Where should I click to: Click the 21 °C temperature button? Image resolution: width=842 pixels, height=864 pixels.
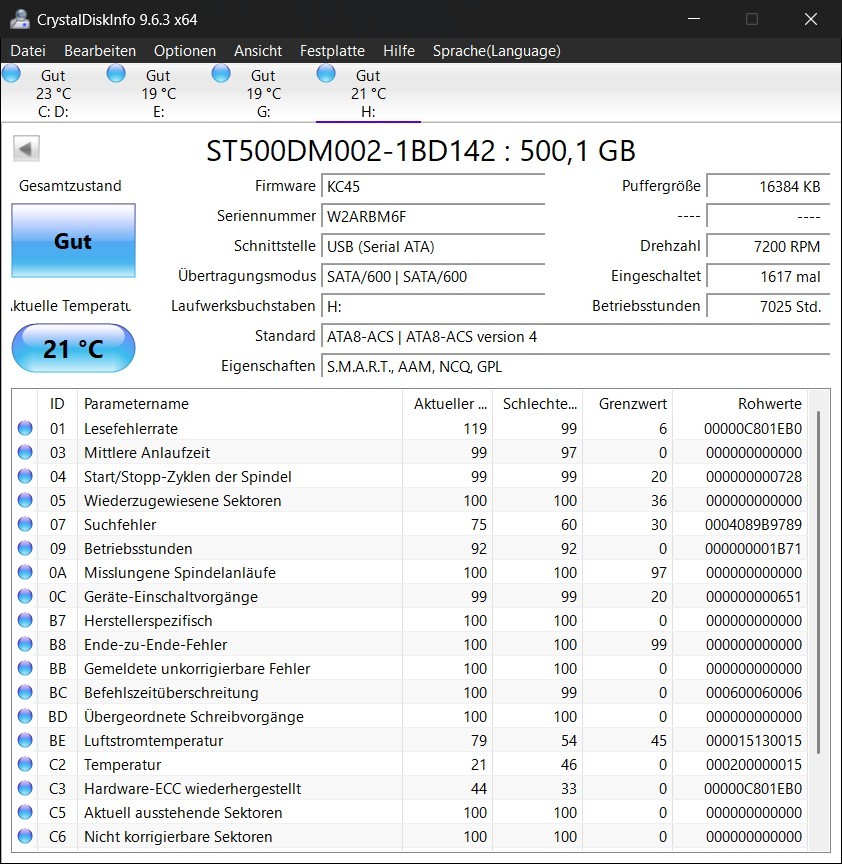(x=73, y=349)
